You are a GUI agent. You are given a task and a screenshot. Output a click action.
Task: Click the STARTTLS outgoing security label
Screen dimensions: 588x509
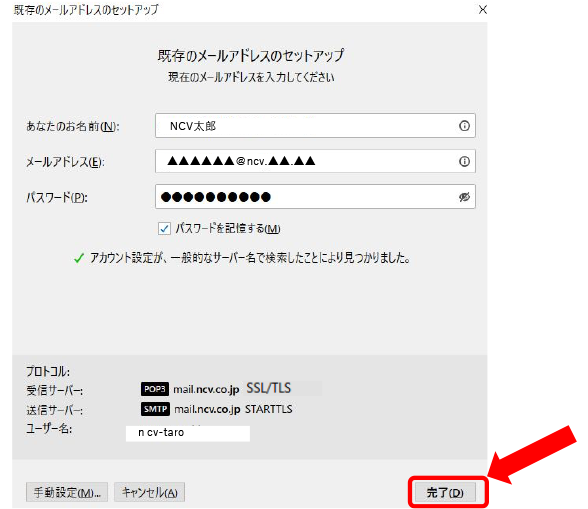[x=268, y=409]
